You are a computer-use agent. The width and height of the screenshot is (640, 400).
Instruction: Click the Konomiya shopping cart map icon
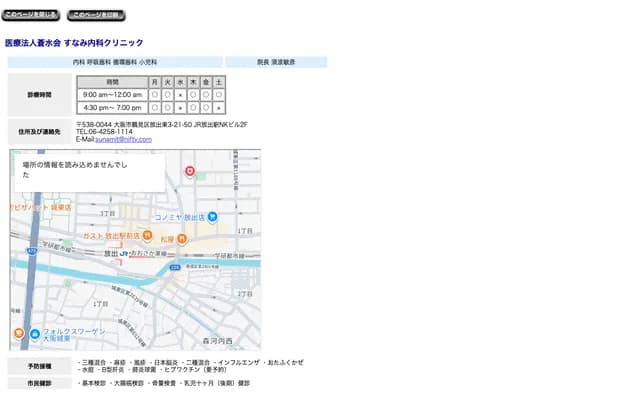point(212,217)
